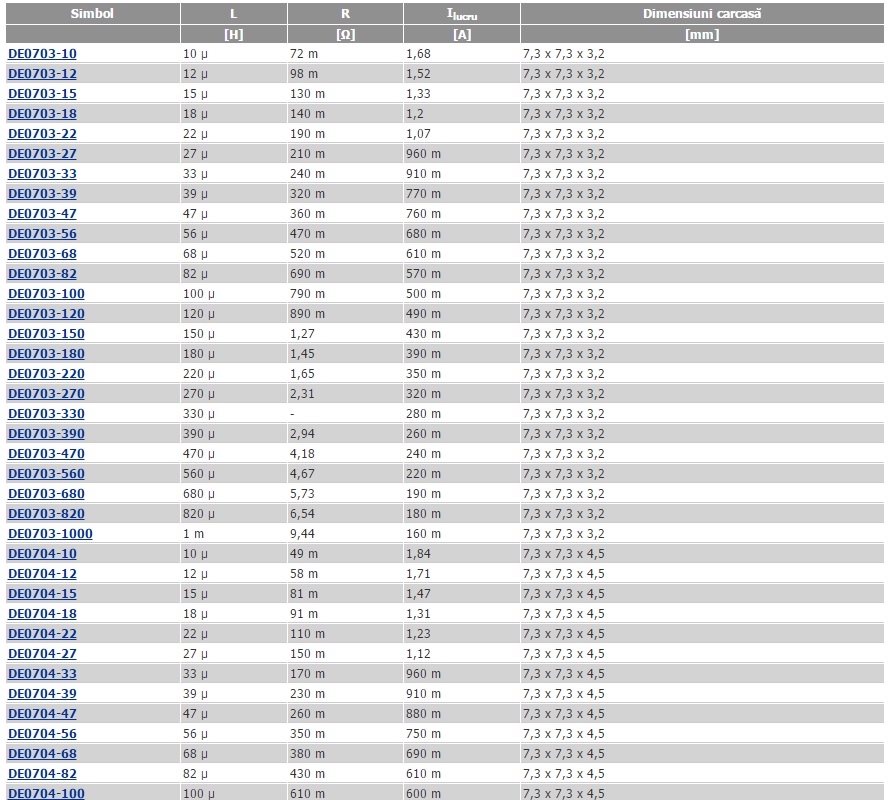Viewport: 893px width, 800px height.
Task: Select the DE0703-560 link
Action: (x=46, y=474)
